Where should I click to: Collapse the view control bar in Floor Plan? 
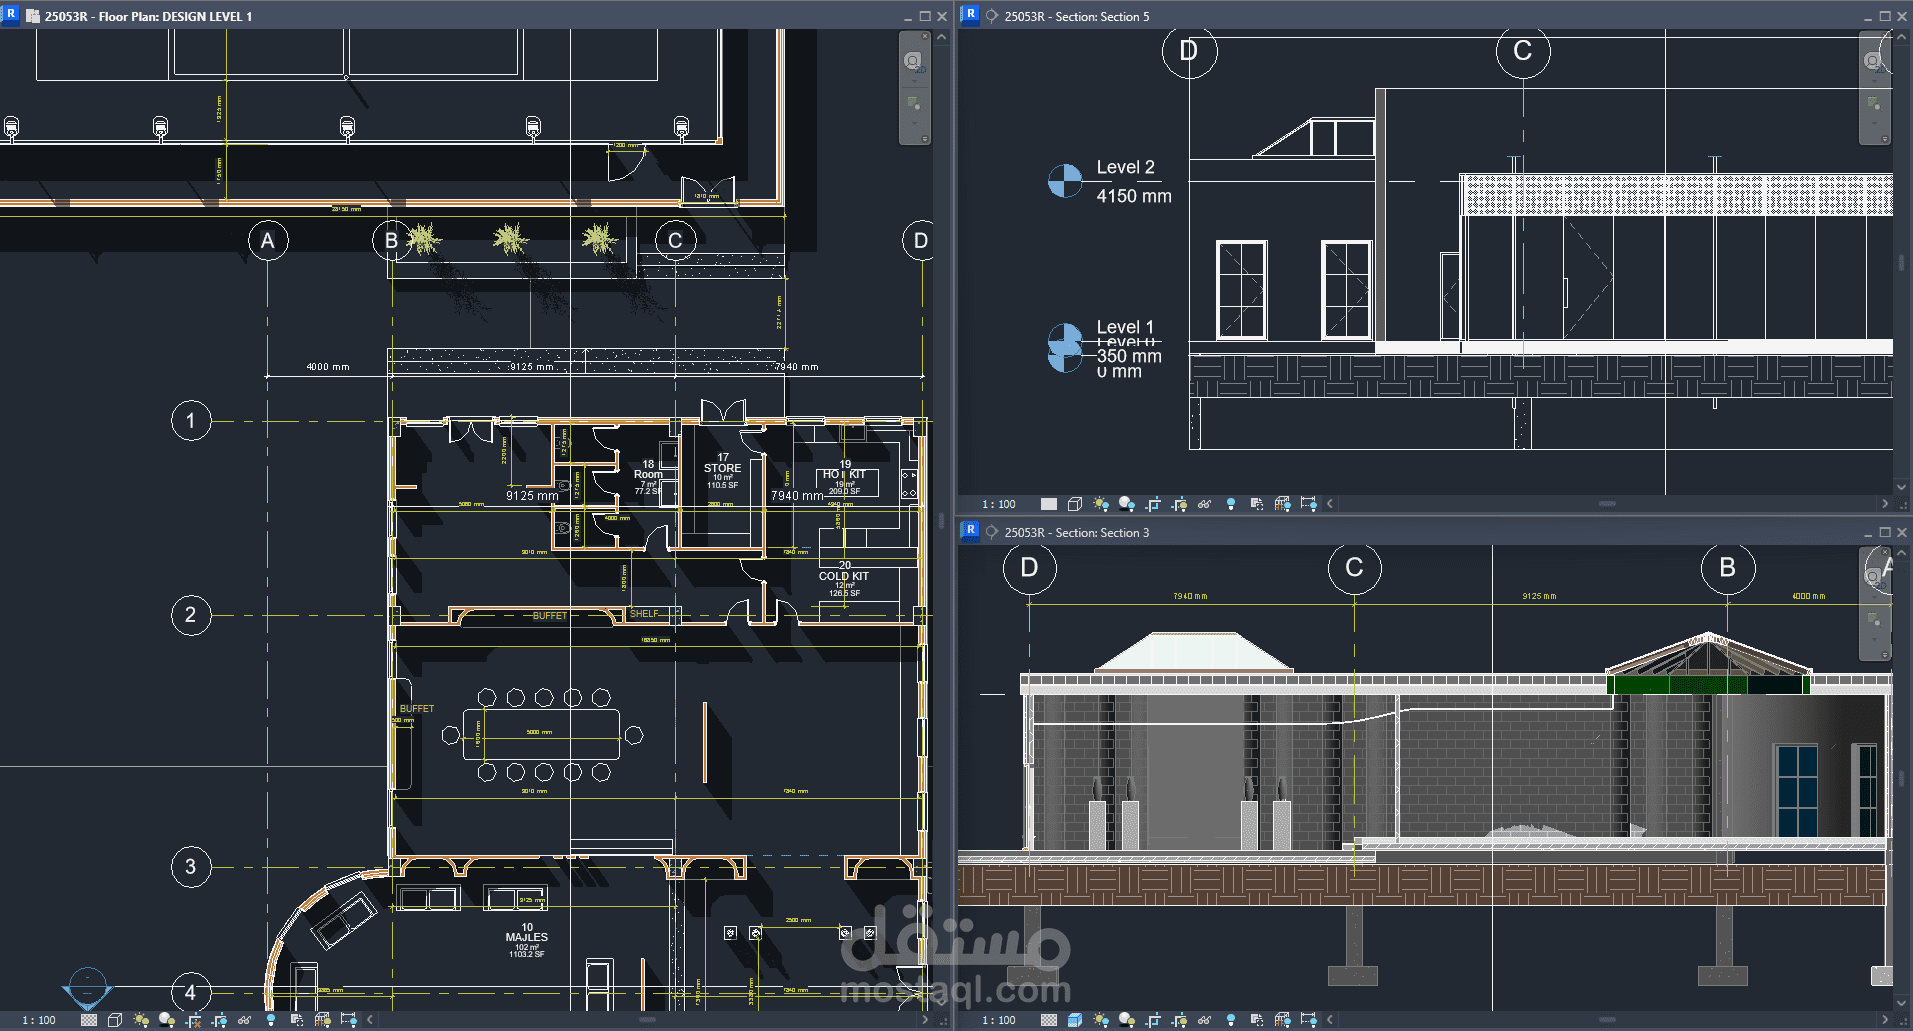tap(370, 1020)
